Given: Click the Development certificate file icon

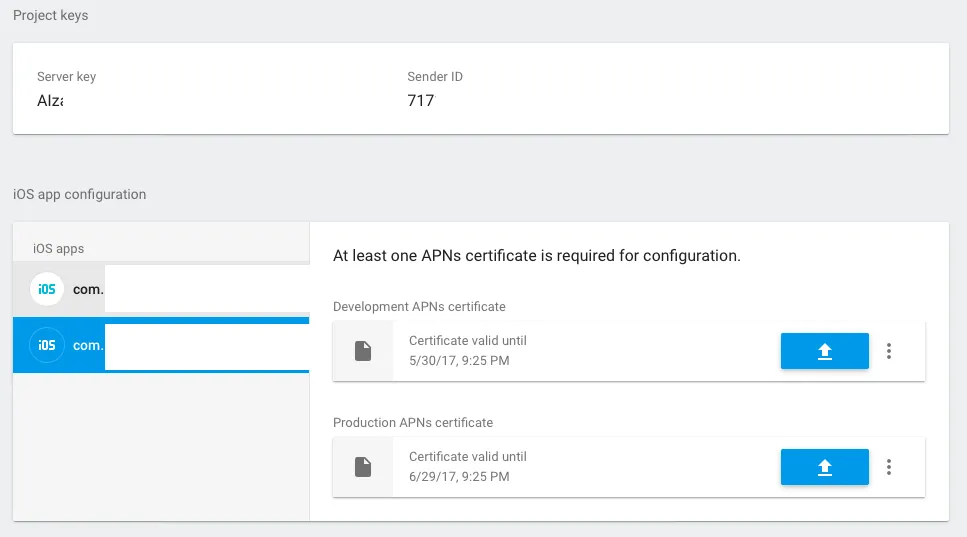Looking at the screenshot, I should (x=363, y=351).
